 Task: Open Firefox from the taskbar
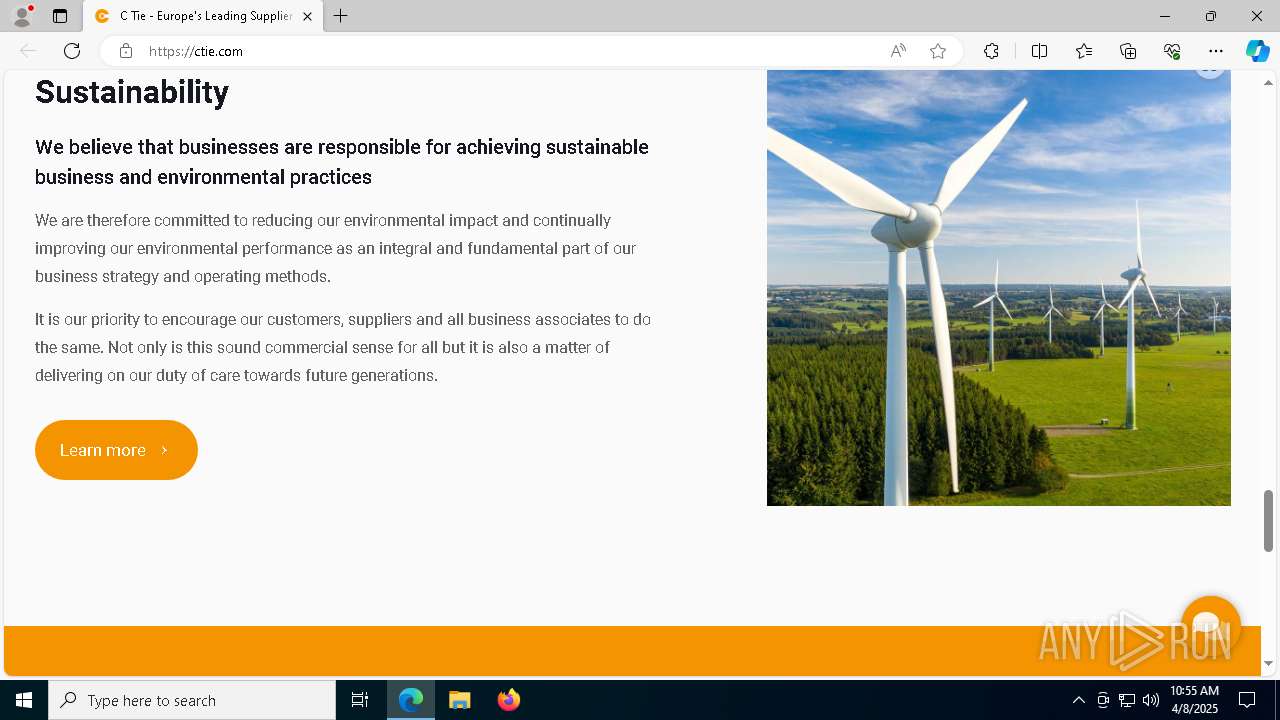[509, 700]
